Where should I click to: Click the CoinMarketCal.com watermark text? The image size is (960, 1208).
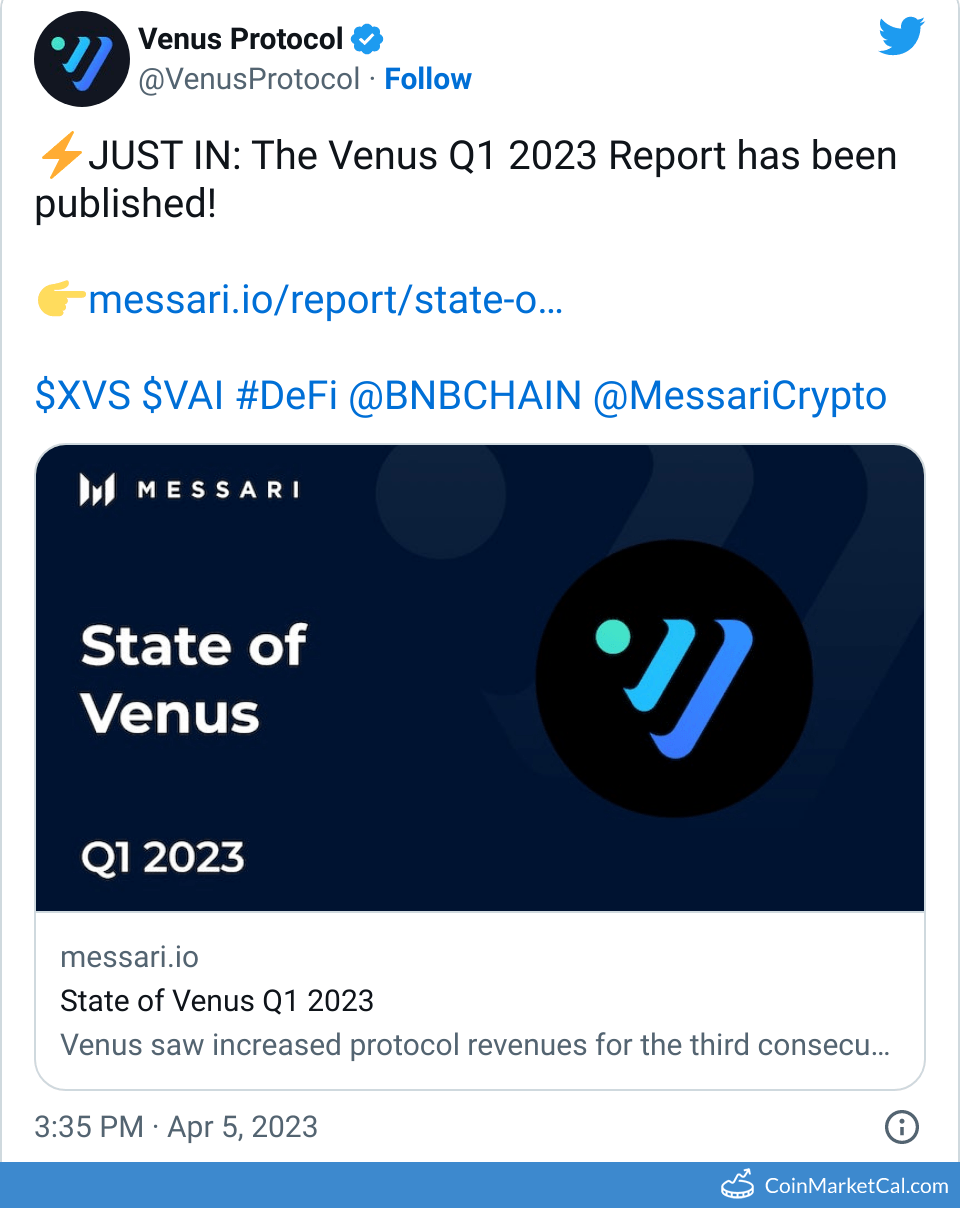(856, 1186)
